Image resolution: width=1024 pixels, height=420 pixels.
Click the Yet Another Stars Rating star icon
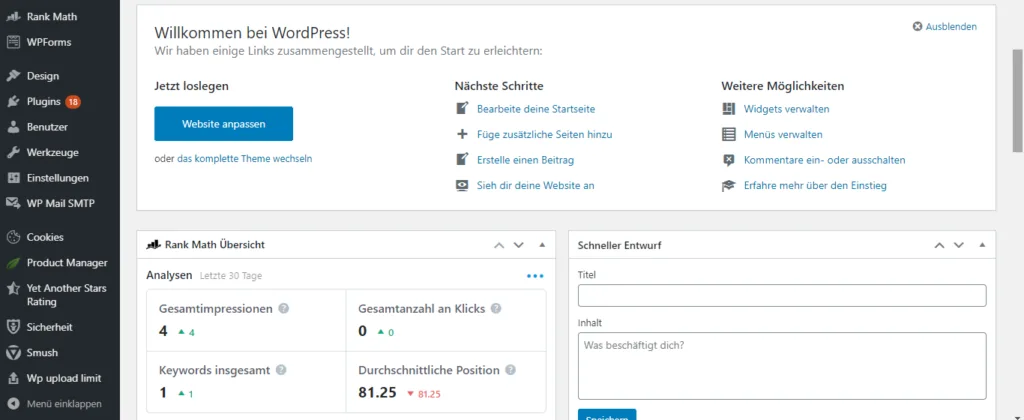pos(13,288)
